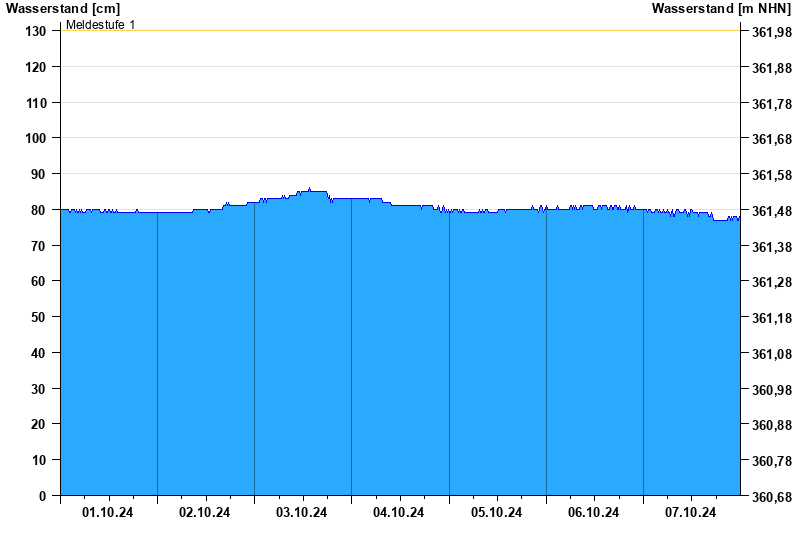Select the 80 value on the cm axis
Image resolution: width=800 pixels, height=550 pixels.
pos(38,210)
